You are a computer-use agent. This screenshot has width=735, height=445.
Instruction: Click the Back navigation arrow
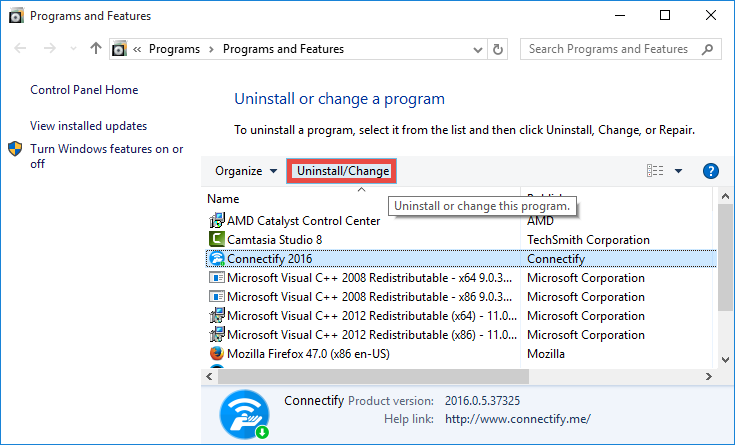pos(20,48)
